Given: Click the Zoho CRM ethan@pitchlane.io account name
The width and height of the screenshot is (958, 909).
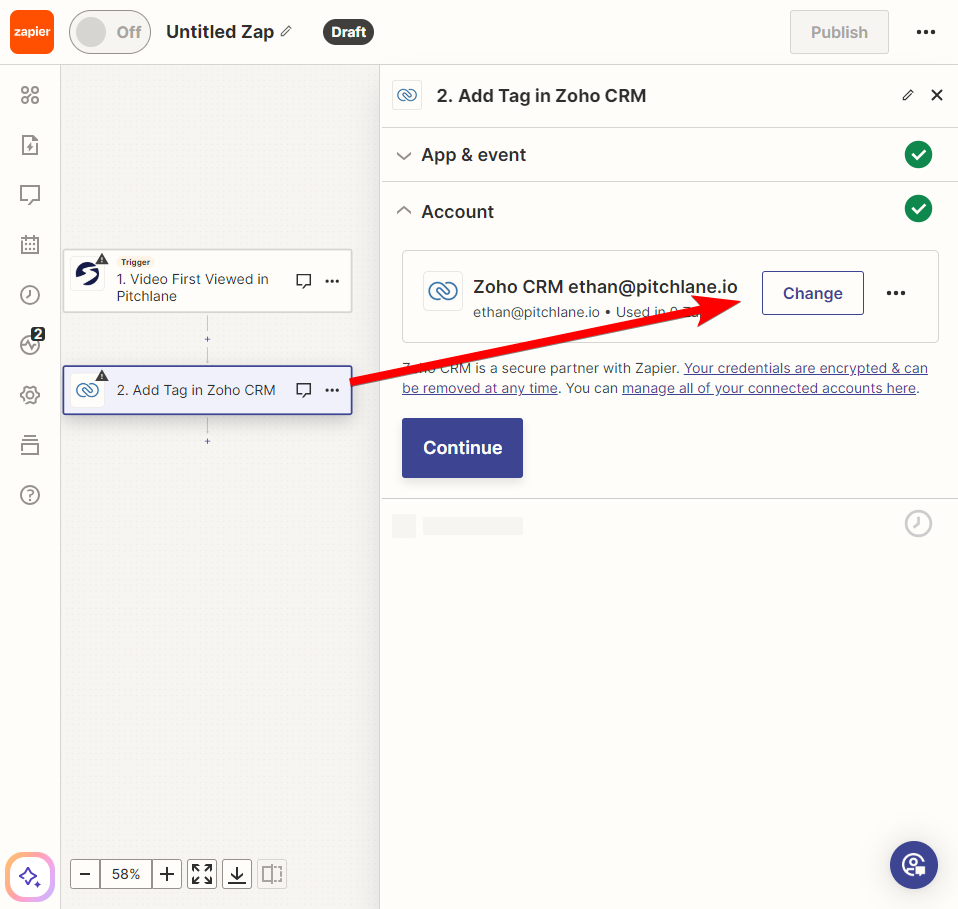Looking at the screenshot, I should click(605, 287).
